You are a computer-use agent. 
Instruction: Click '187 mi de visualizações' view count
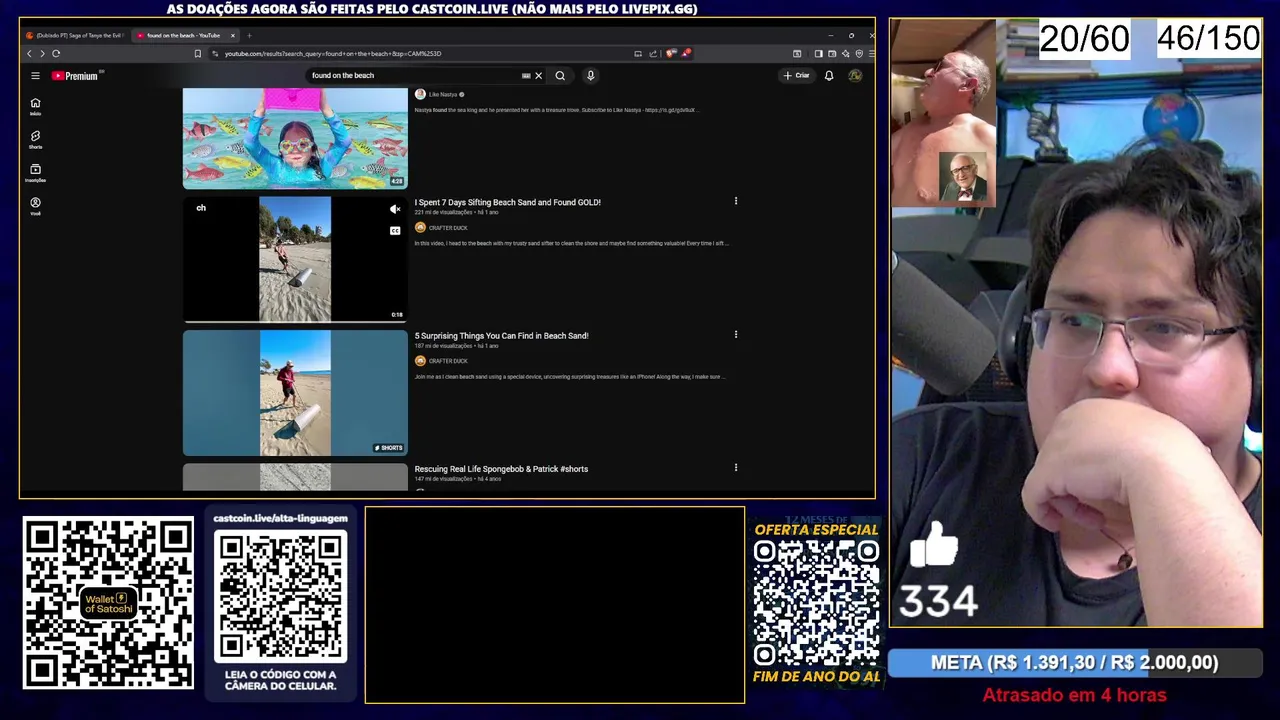point(443,346)
